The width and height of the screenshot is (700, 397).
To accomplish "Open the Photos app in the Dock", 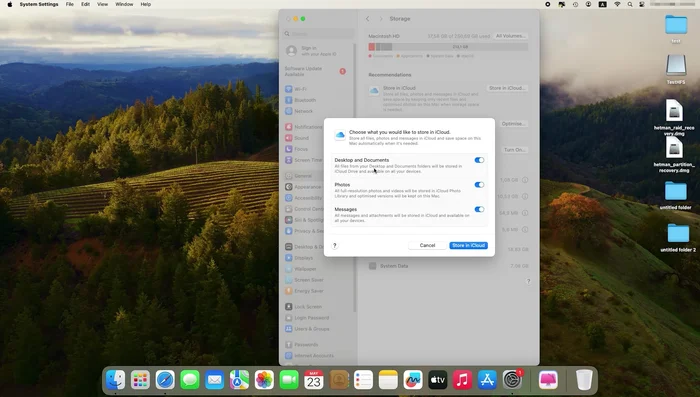I will [x=264, y=380].
